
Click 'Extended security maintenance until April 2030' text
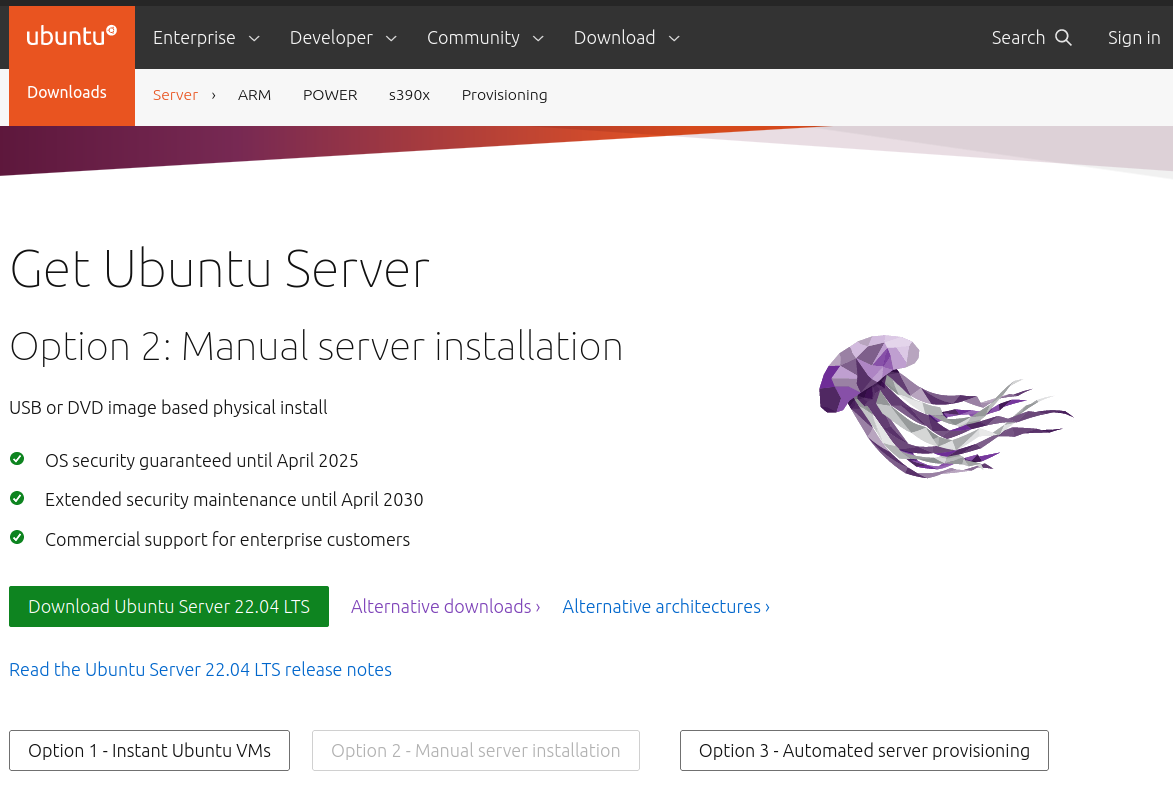(x=234, y=499)
